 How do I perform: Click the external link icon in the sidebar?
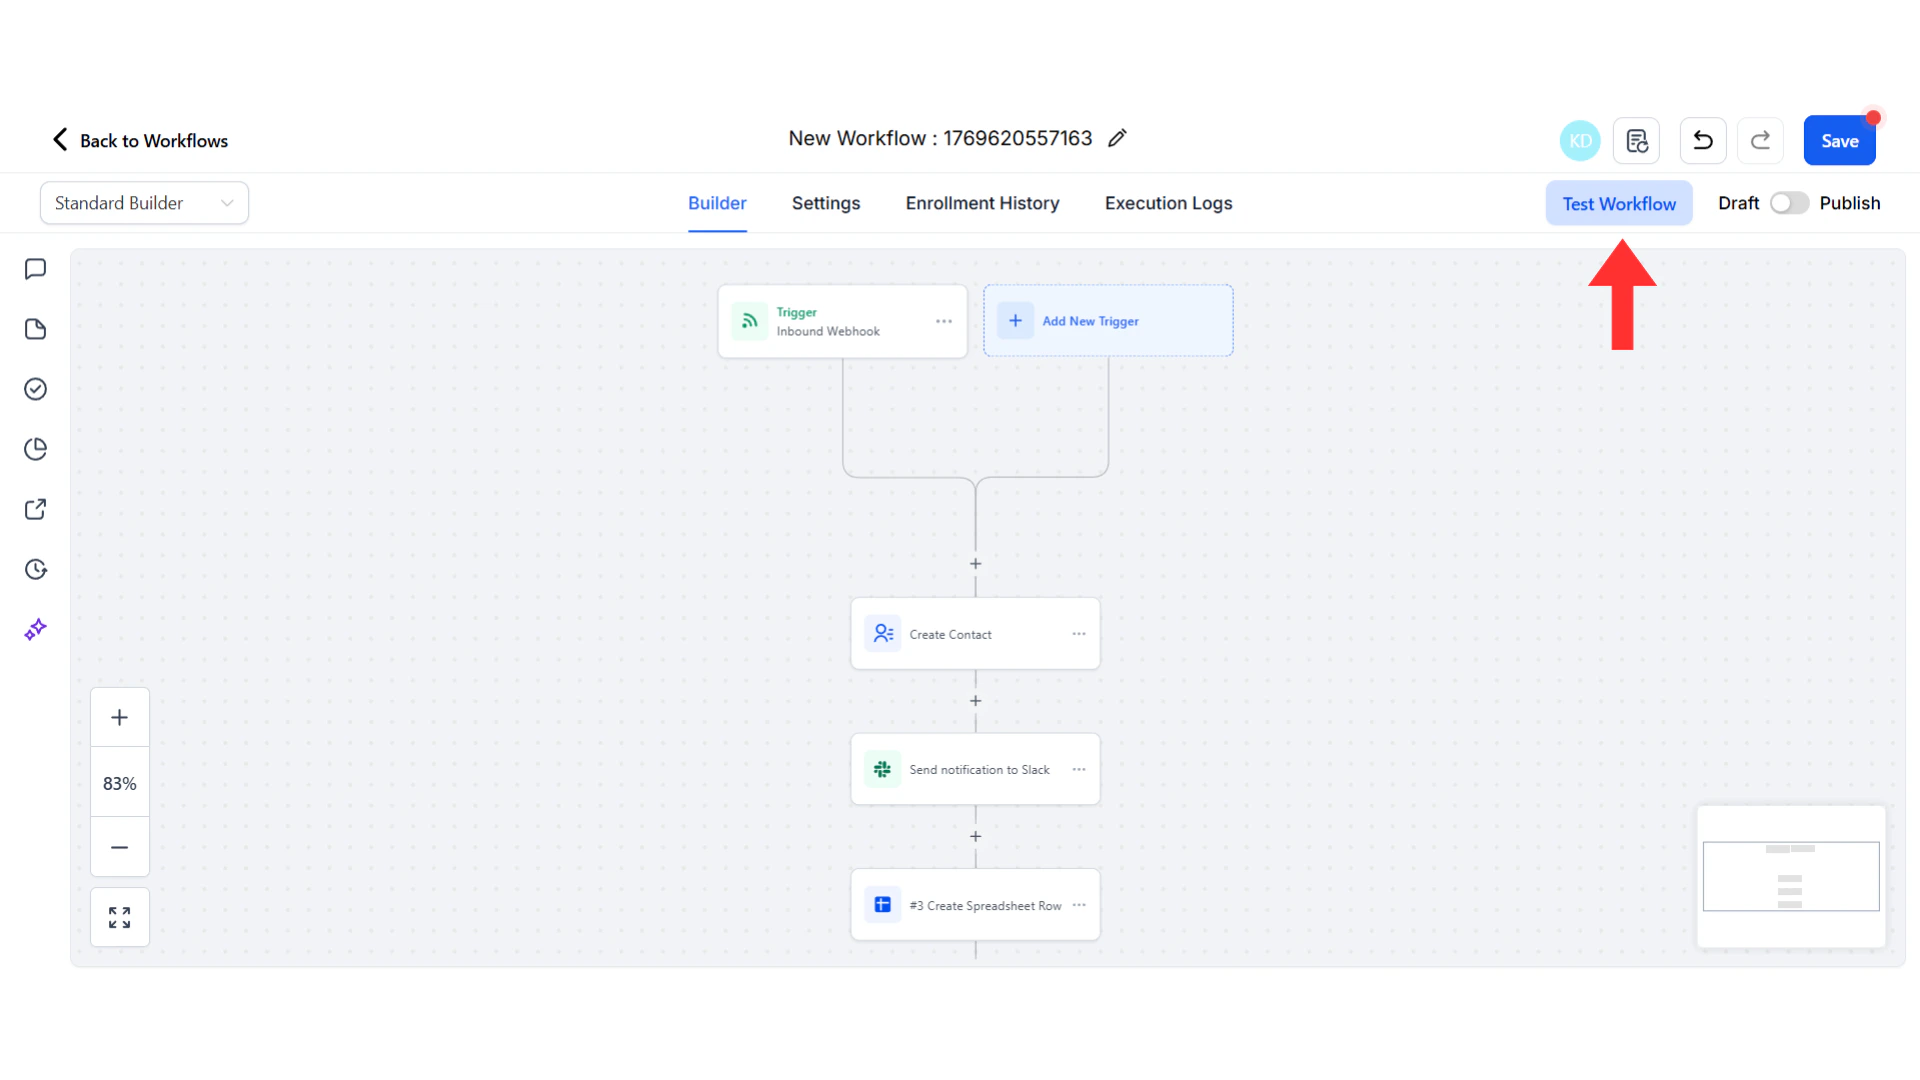(36, 509)
